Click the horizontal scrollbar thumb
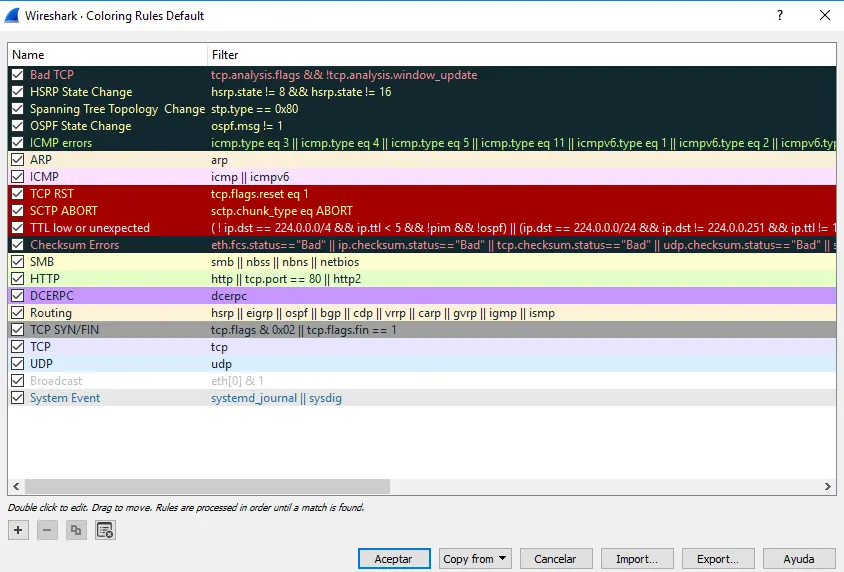The image size is (844, 572). (x=207, y=486)
